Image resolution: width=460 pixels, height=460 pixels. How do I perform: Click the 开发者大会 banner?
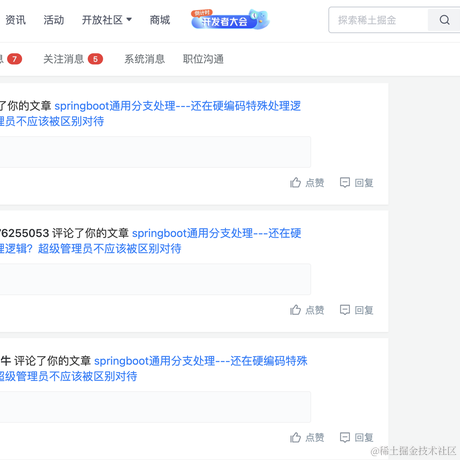click(x=230, y=19)
